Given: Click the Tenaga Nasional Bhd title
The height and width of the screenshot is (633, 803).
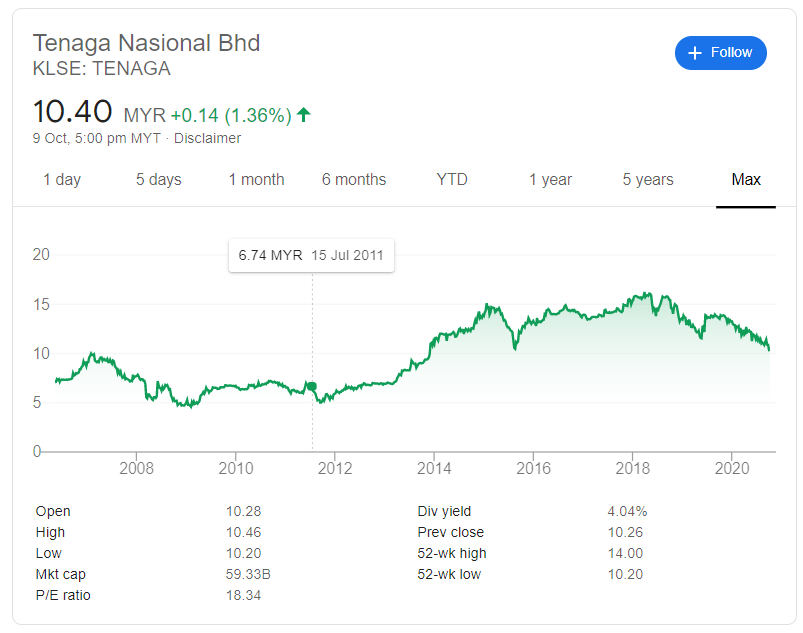Looking at the screenshot, I should click(146, 43).
